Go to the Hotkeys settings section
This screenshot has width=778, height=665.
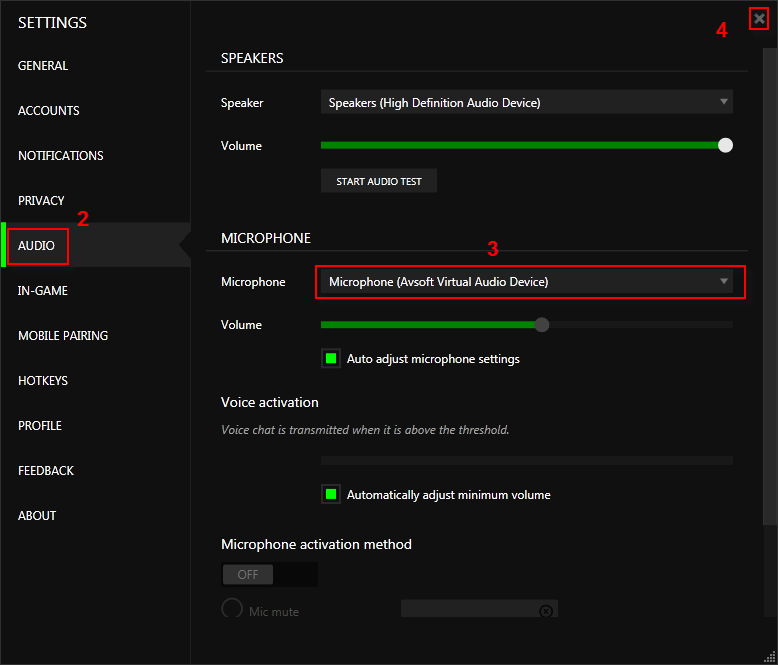click(x=43, y=381)
